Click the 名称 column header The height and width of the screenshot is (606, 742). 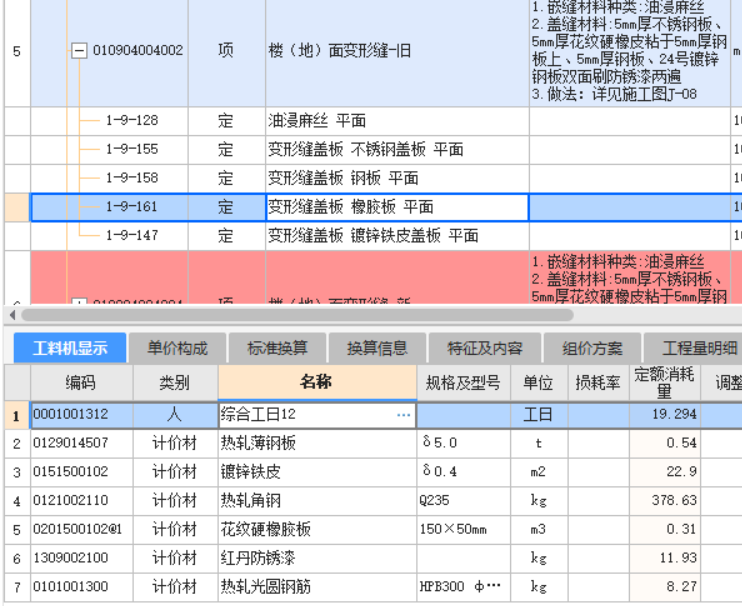[x=317, y=382]
